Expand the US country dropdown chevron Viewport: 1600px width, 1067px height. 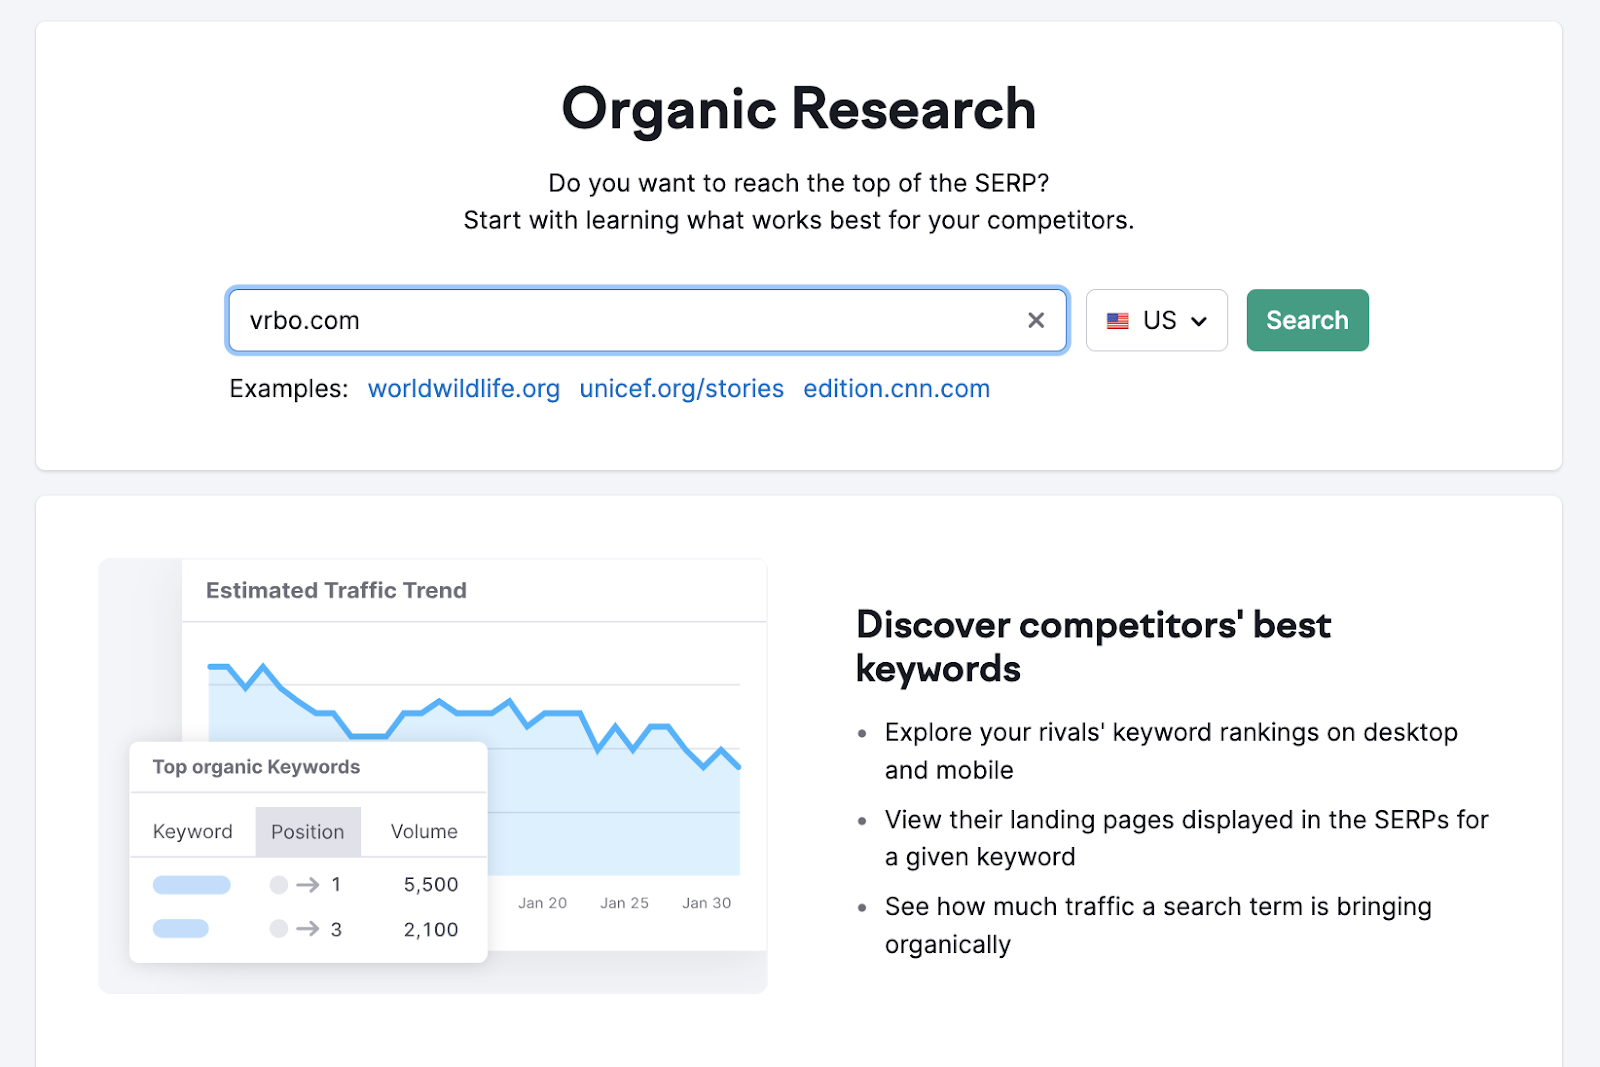pyautogui.click(x=1199, y=321)
